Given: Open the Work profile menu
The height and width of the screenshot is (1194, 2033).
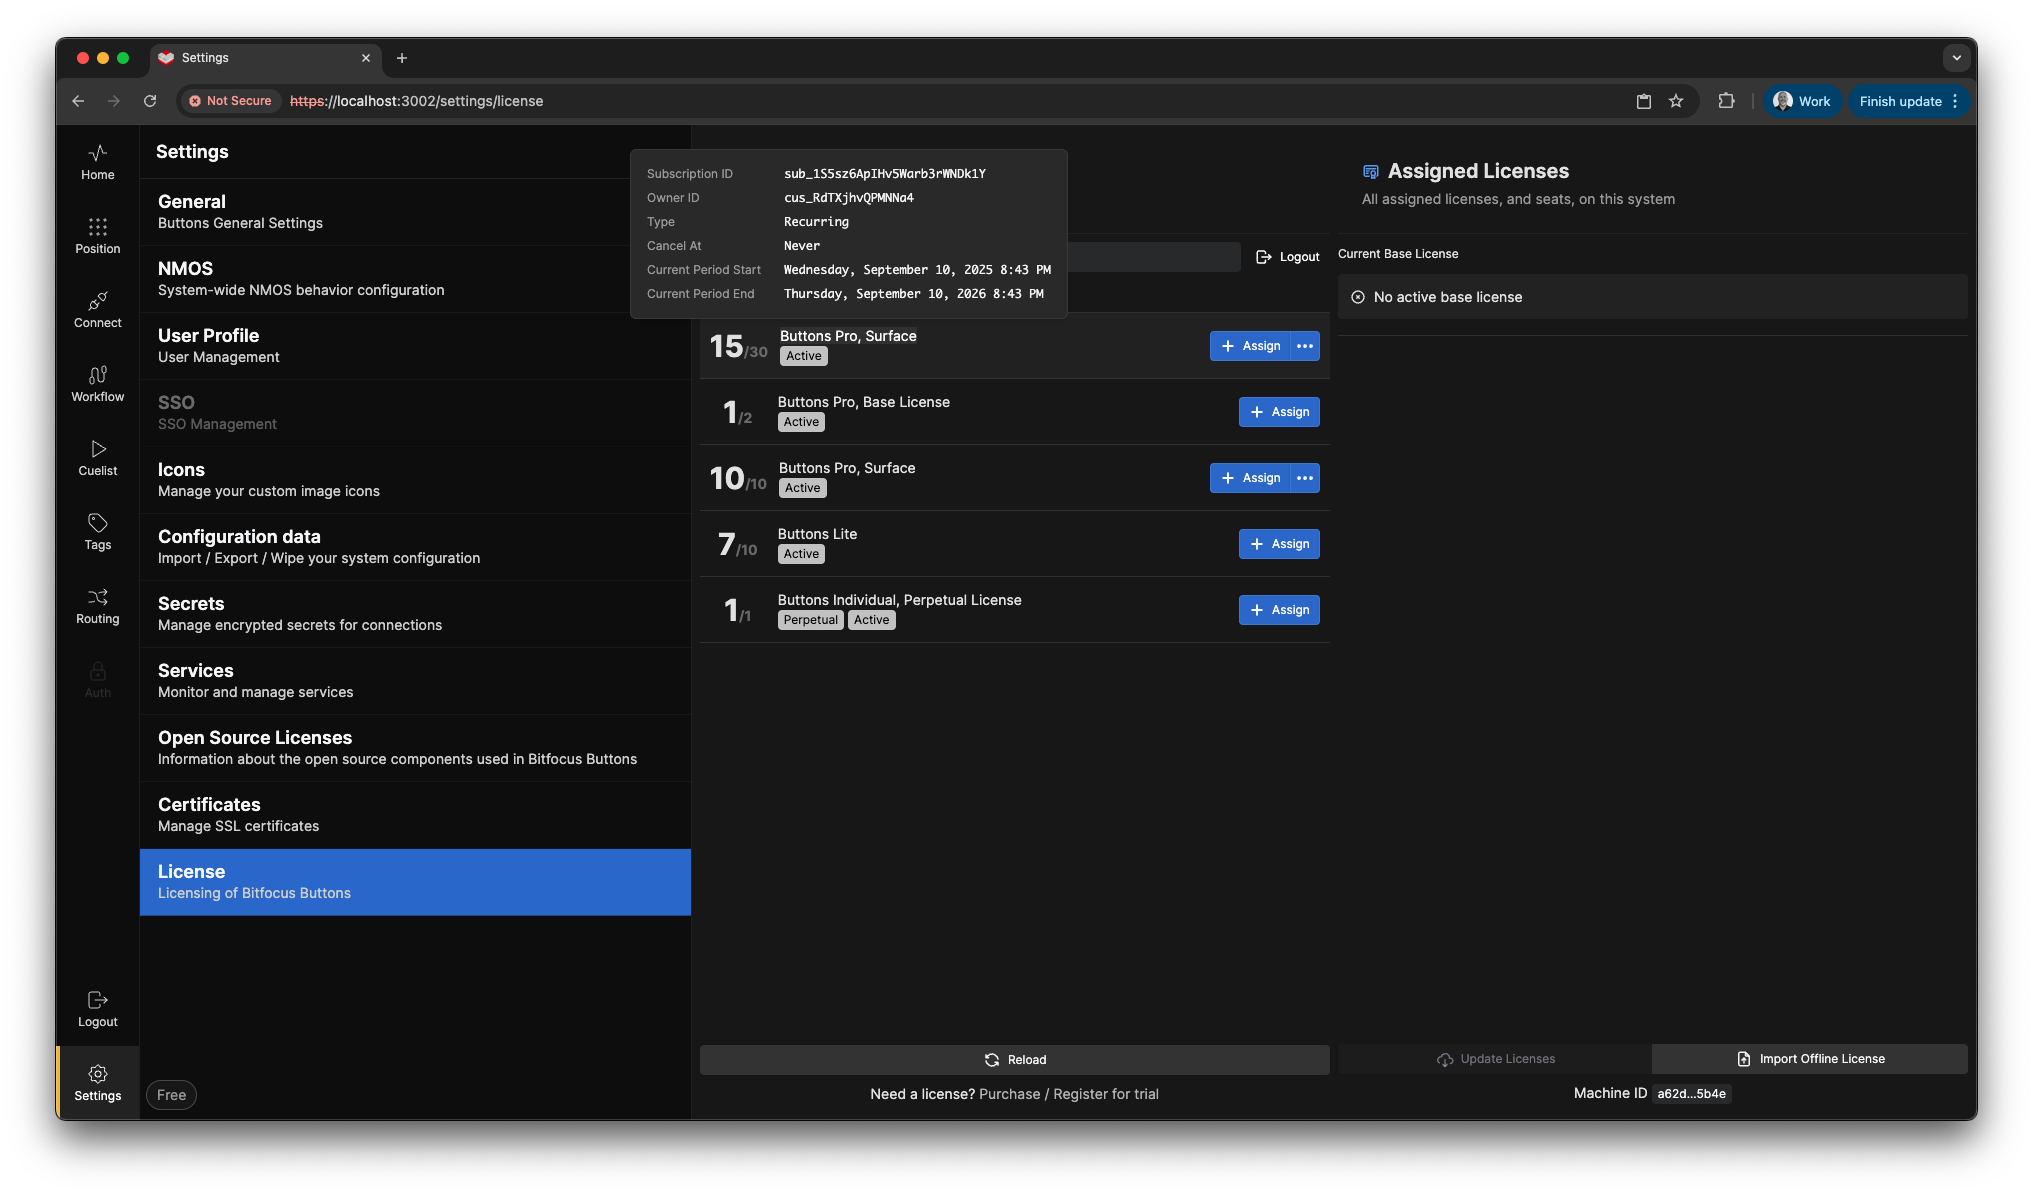Looking at the screenshot, I should click(1803, 101).
